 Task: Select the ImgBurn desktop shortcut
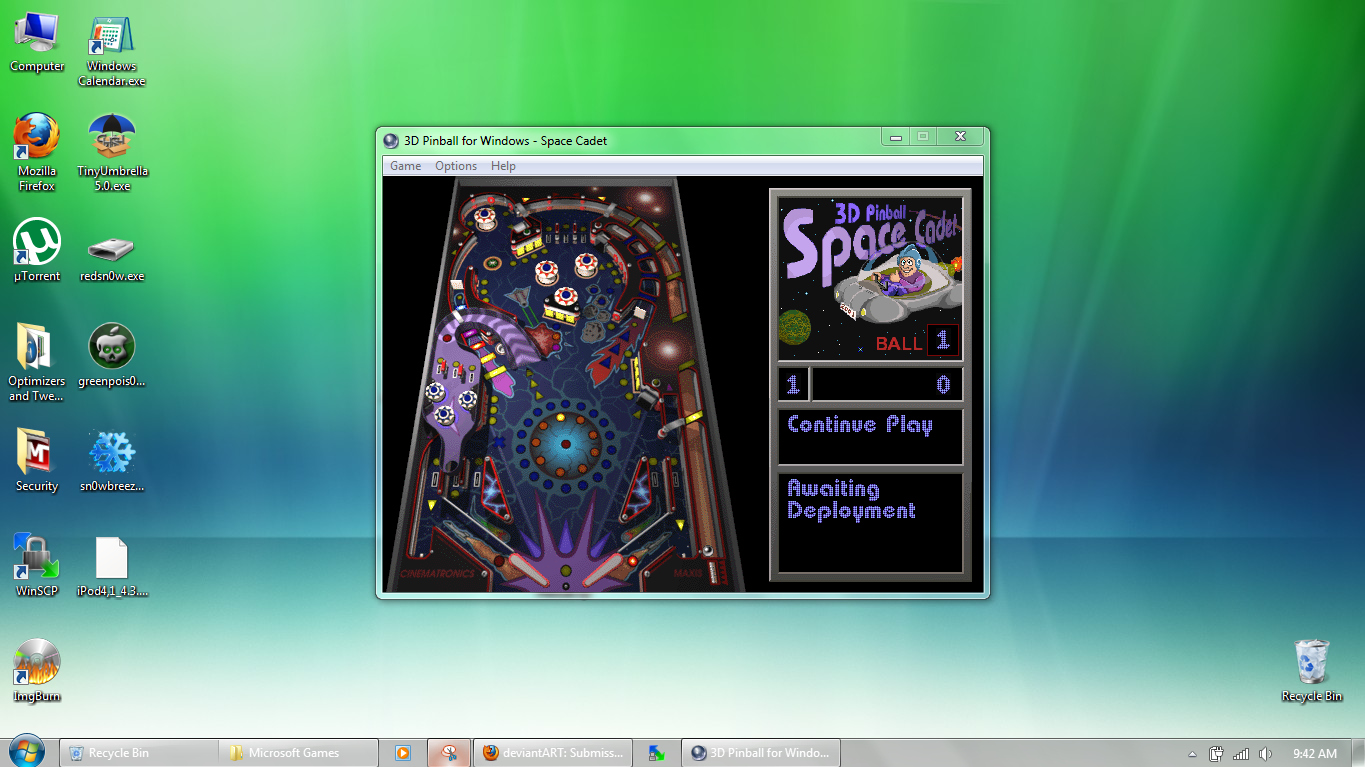point(37,670)
